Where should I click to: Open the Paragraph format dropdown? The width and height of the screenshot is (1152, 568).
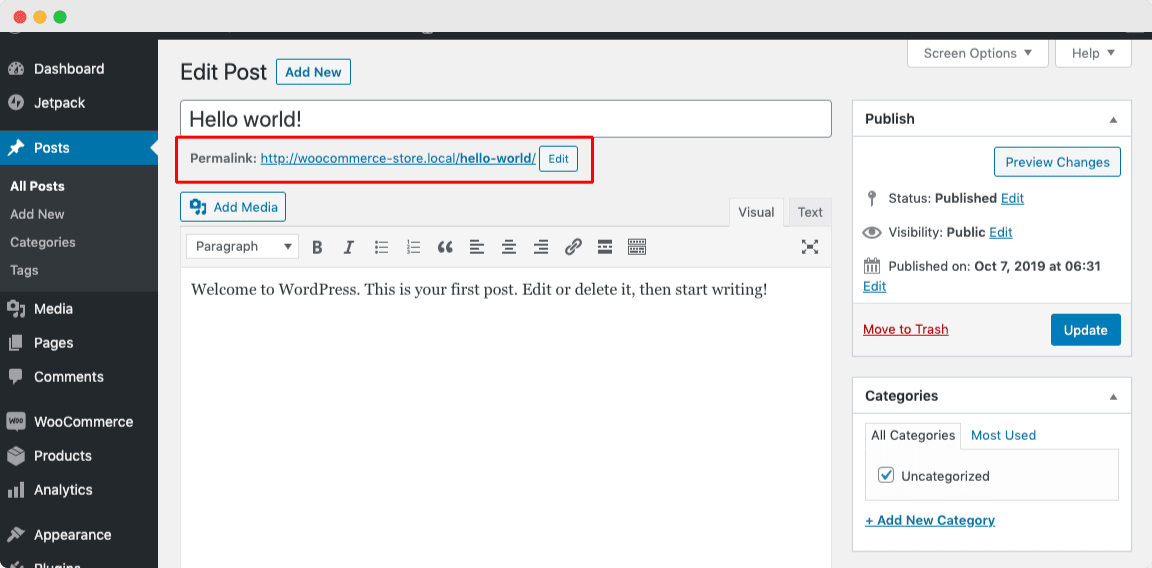(242, 247)
